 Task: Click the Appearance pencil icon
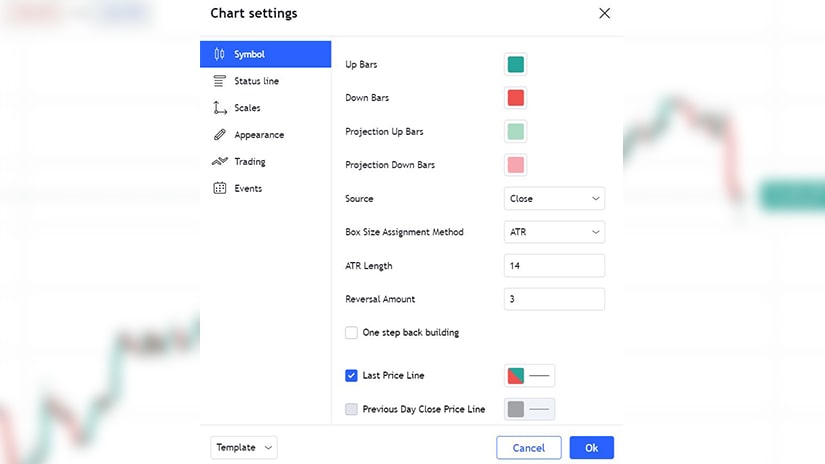(219, 135)
